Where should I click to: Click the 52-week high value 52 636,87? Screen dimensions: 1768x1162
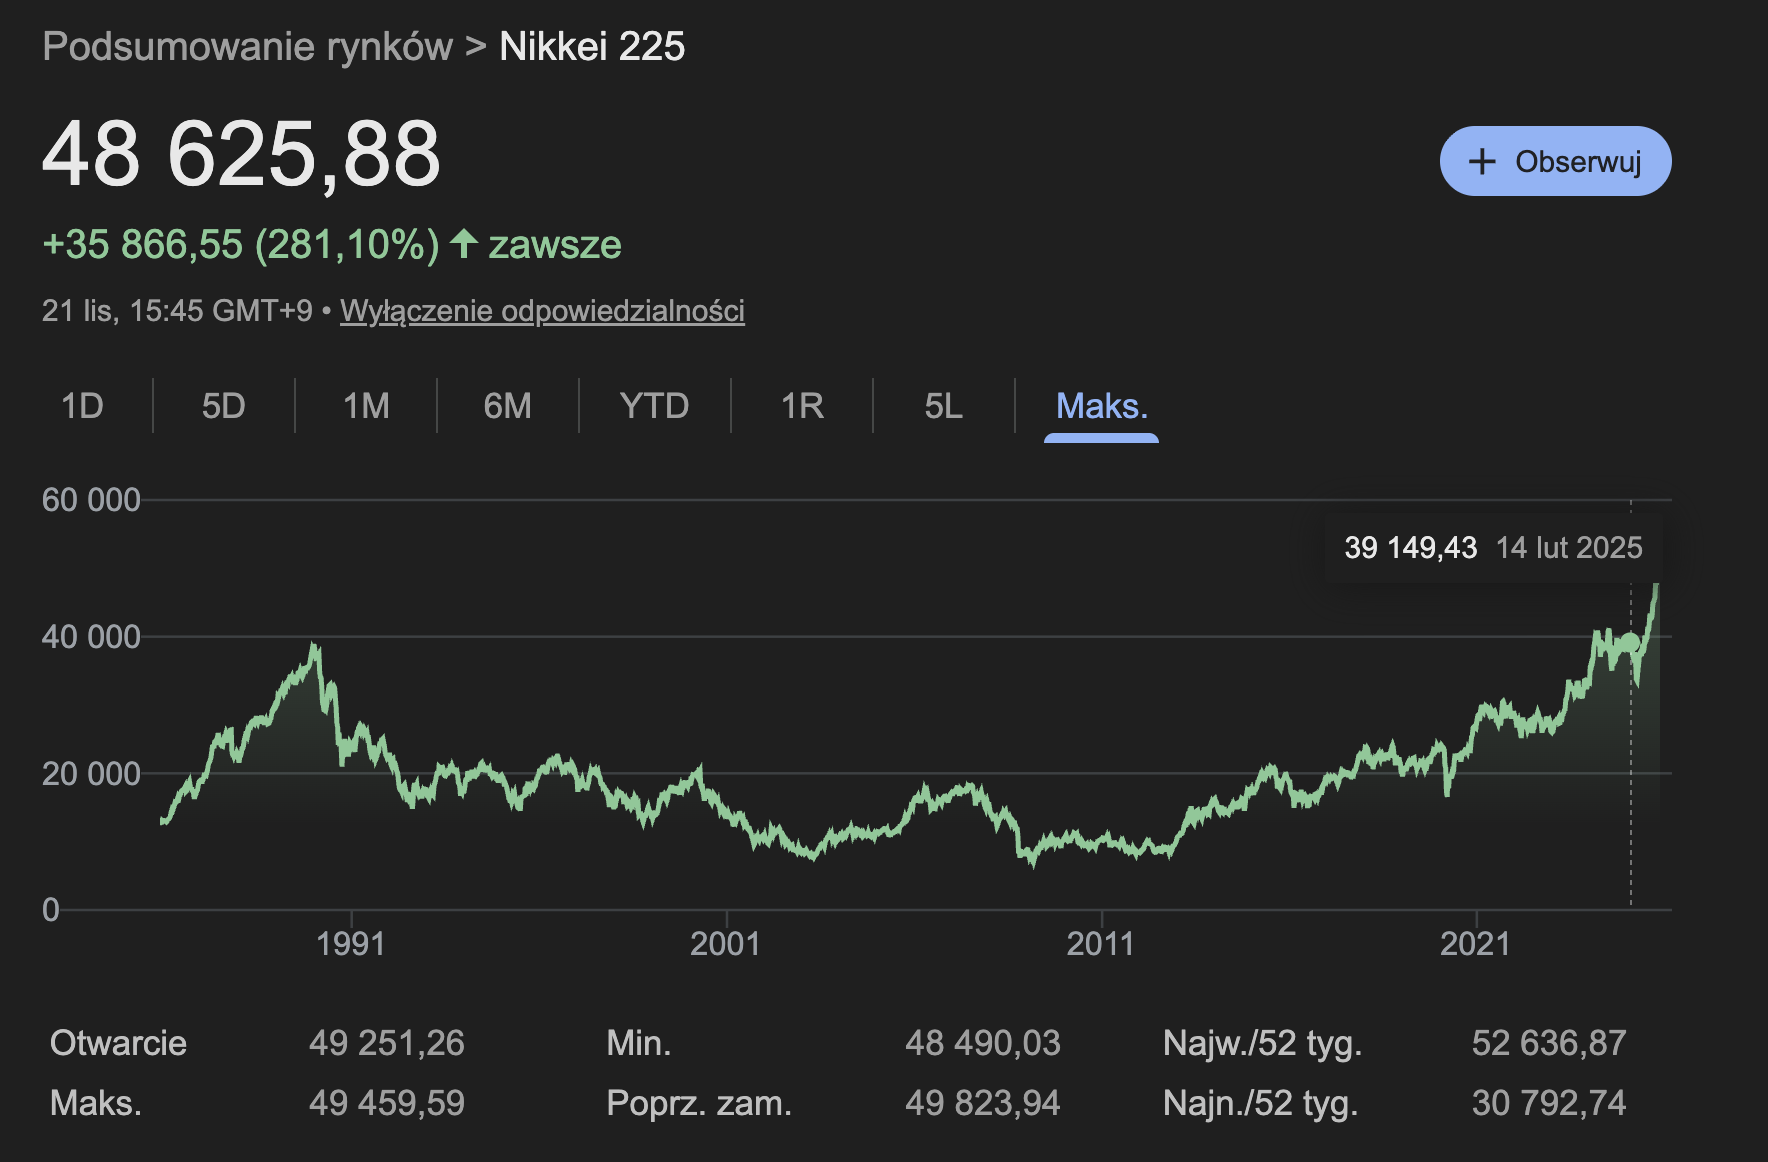point(1548,1043)
